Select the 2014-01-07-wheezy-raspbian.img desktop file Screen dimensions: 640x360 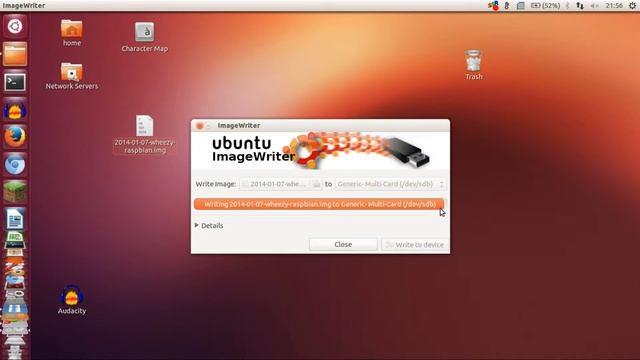[x=144, y=134]
